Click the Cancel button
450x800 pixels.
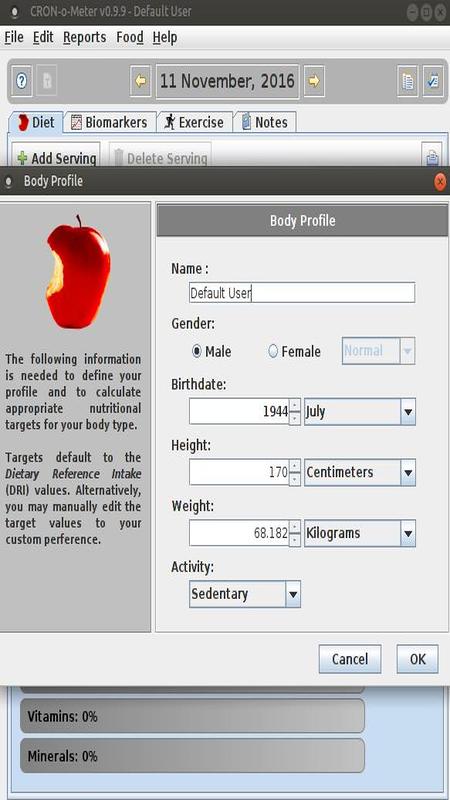click(350, 659)
